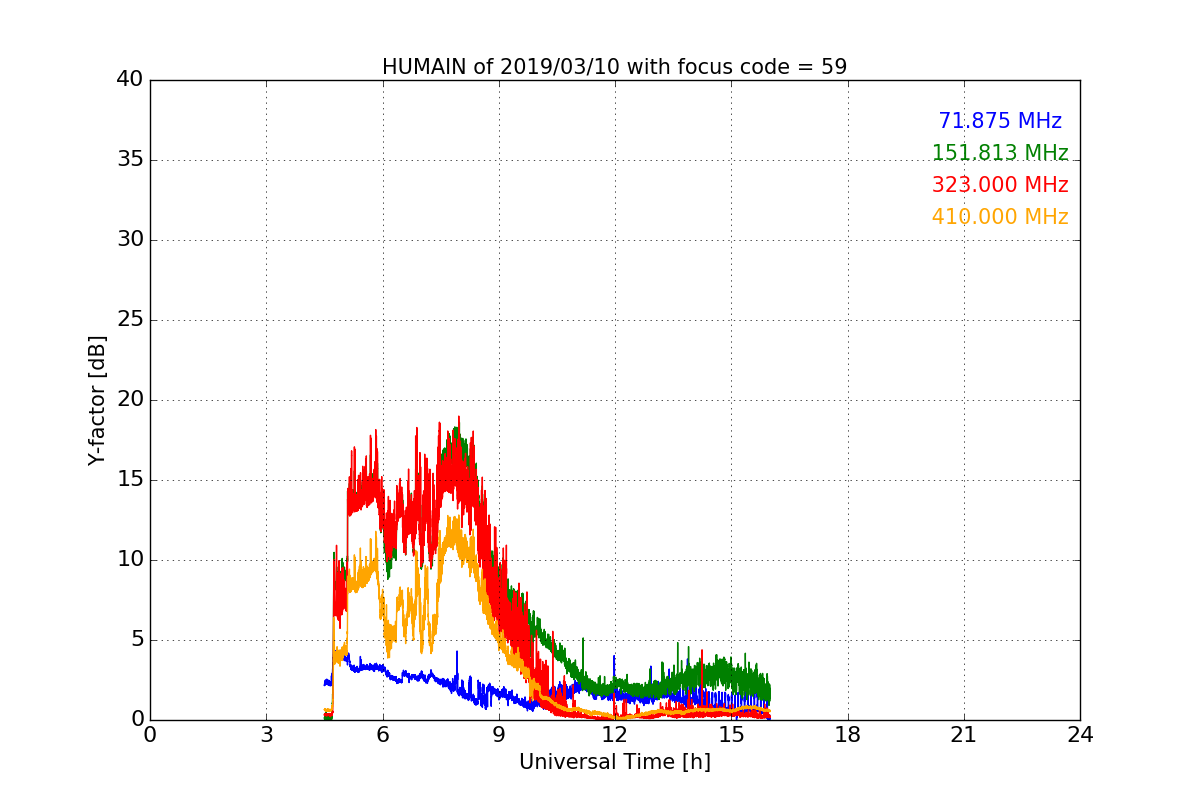Select the 323.000 MHz legend label
Viewport: 1200px width, 800px height.
1000,185
